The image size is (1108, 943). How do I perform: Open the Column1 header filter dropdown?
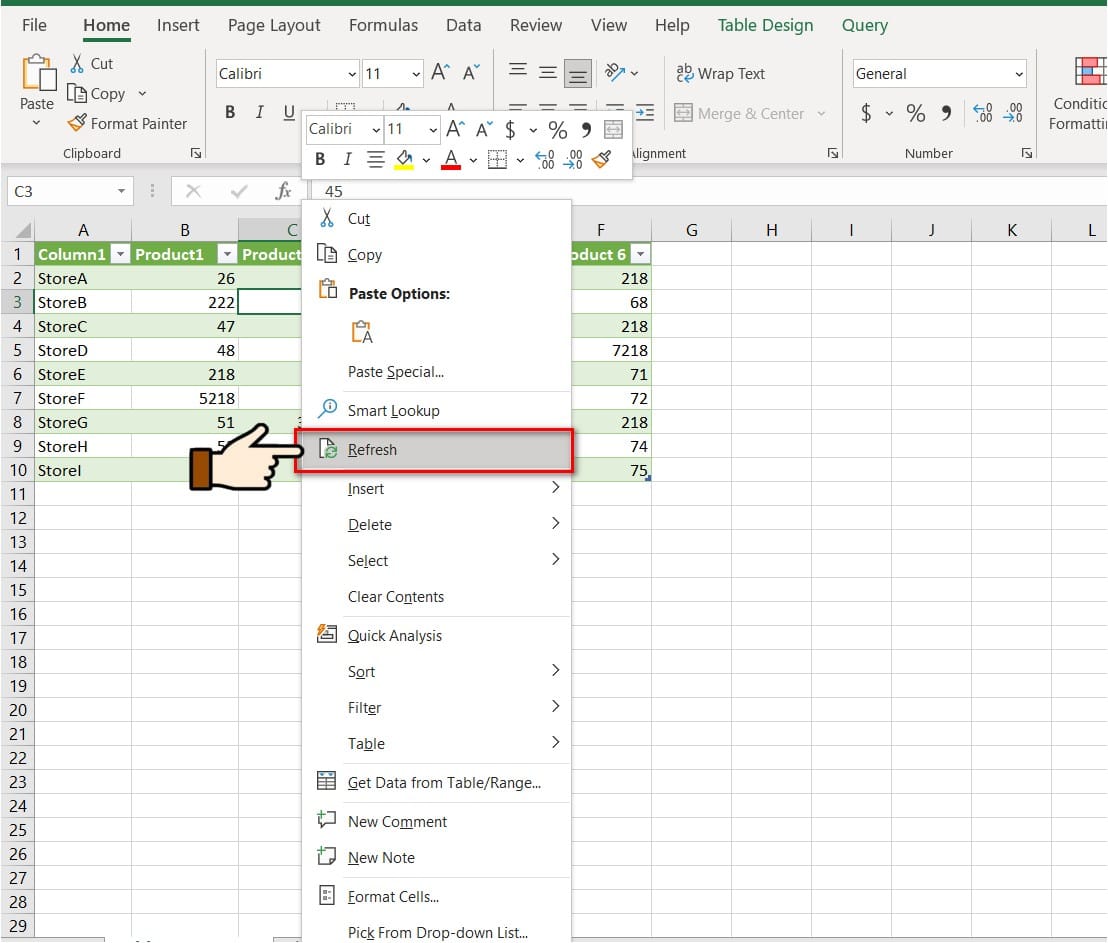121,254
